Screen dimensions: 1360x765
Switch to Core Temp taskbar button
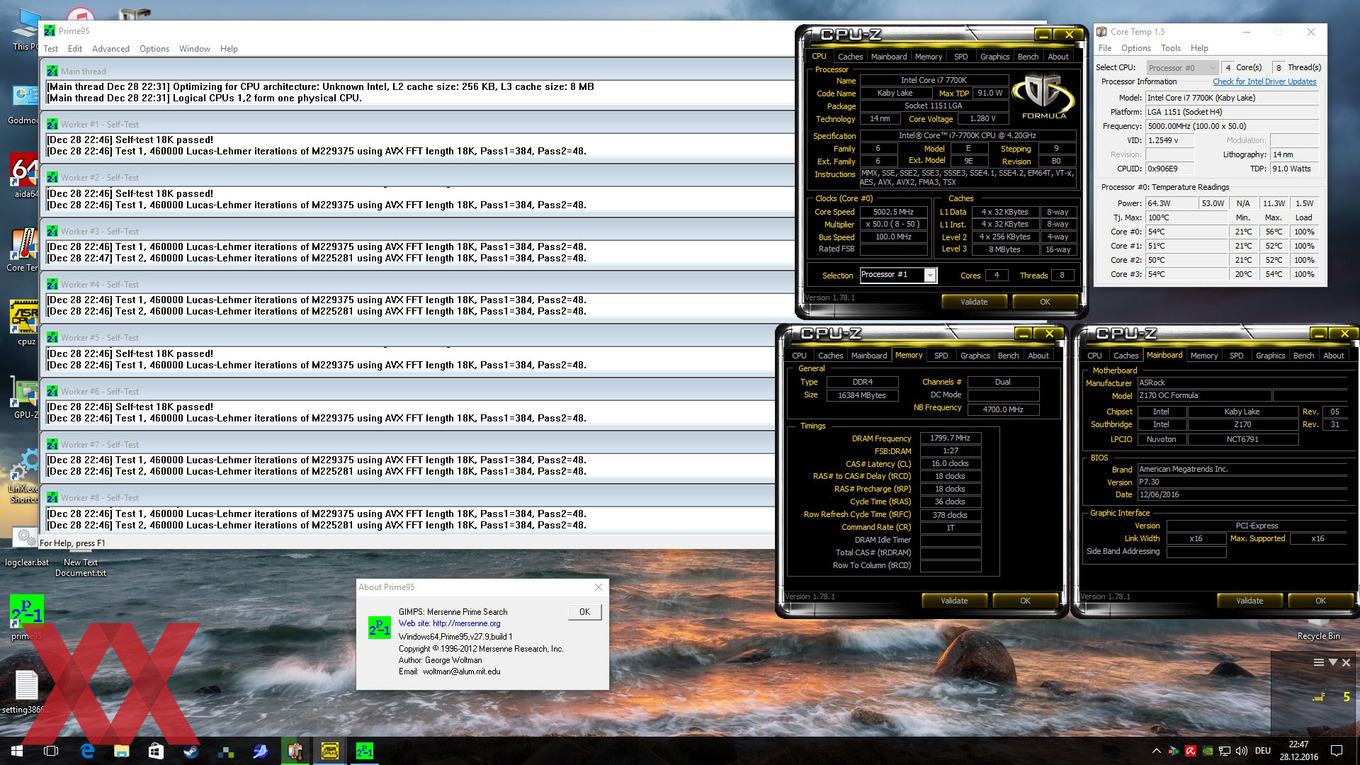(x=295, y=750)
